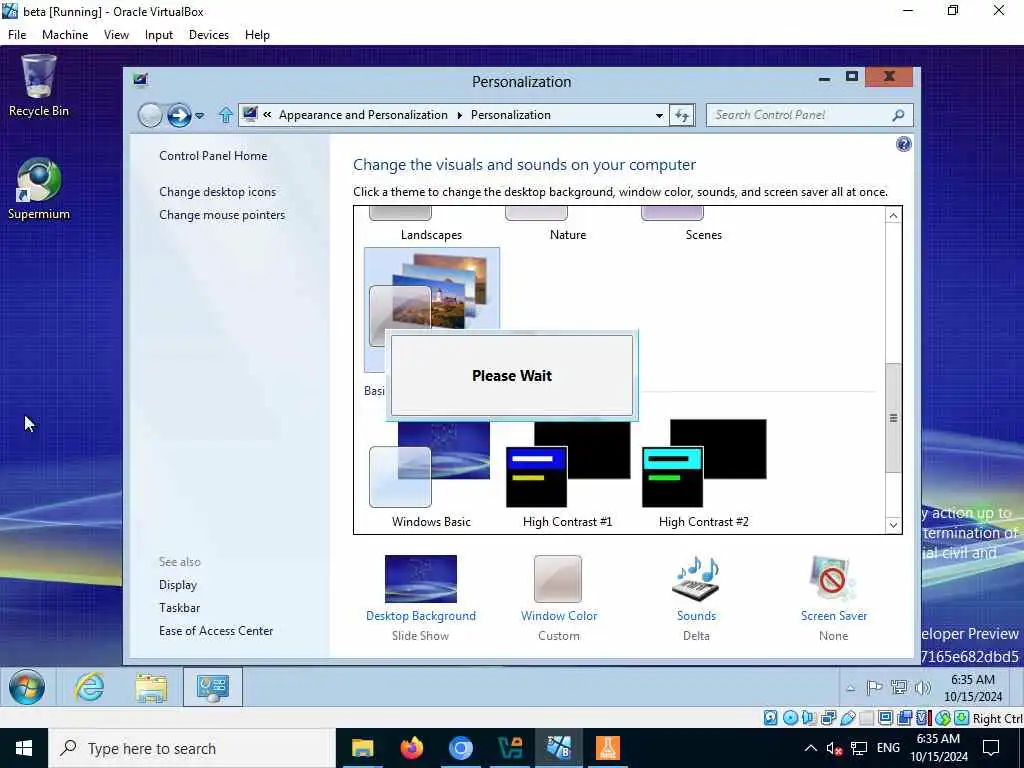This screenshot has height=768, width=1024.
Task: Click the Forward navigation arrow in Personalization
Action: click(x=178, y=116)
